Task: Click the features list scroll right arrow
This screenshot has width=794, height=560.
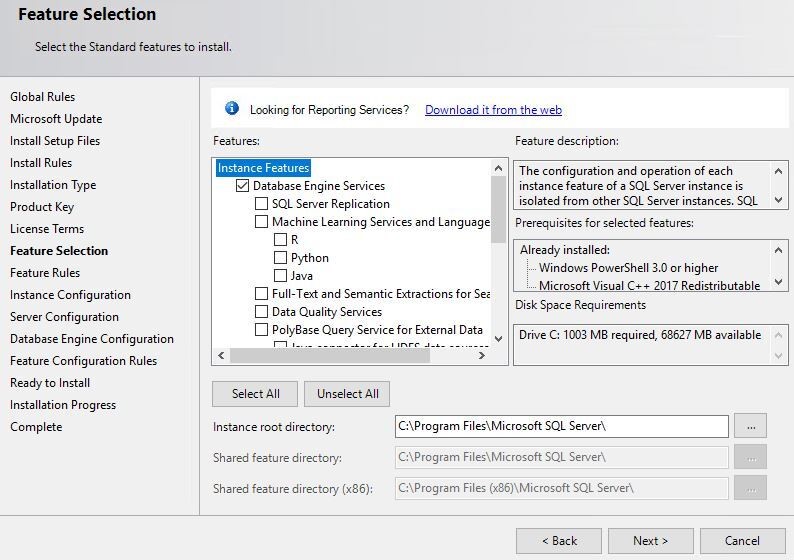Action: [482, 355]
